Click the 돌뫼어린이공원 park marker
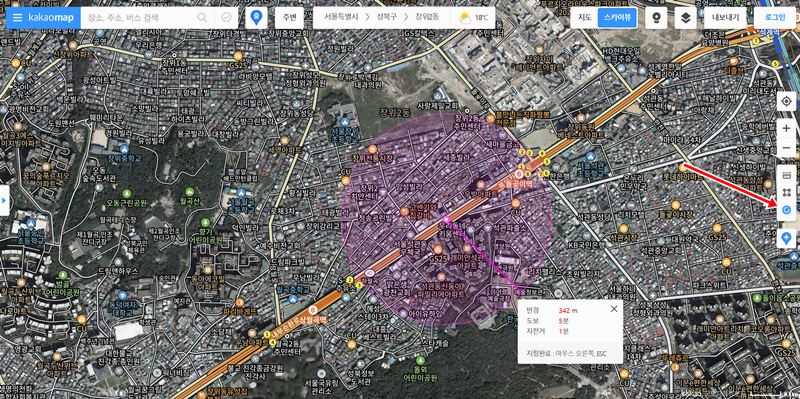The width and height of the screenshot is (800, 399). coord(419,361)
